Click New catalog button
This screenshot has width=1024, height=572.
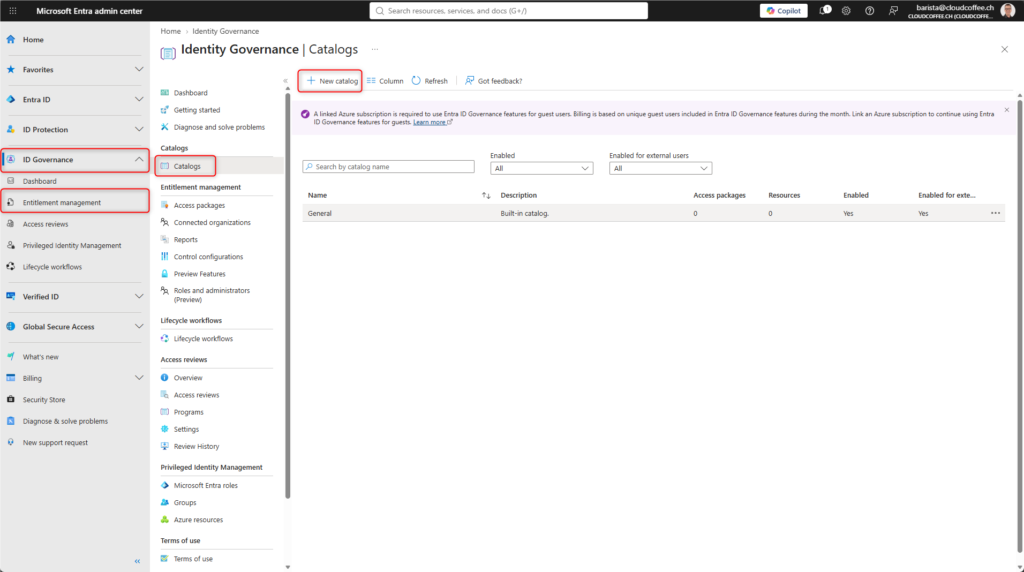coord(331,81)
